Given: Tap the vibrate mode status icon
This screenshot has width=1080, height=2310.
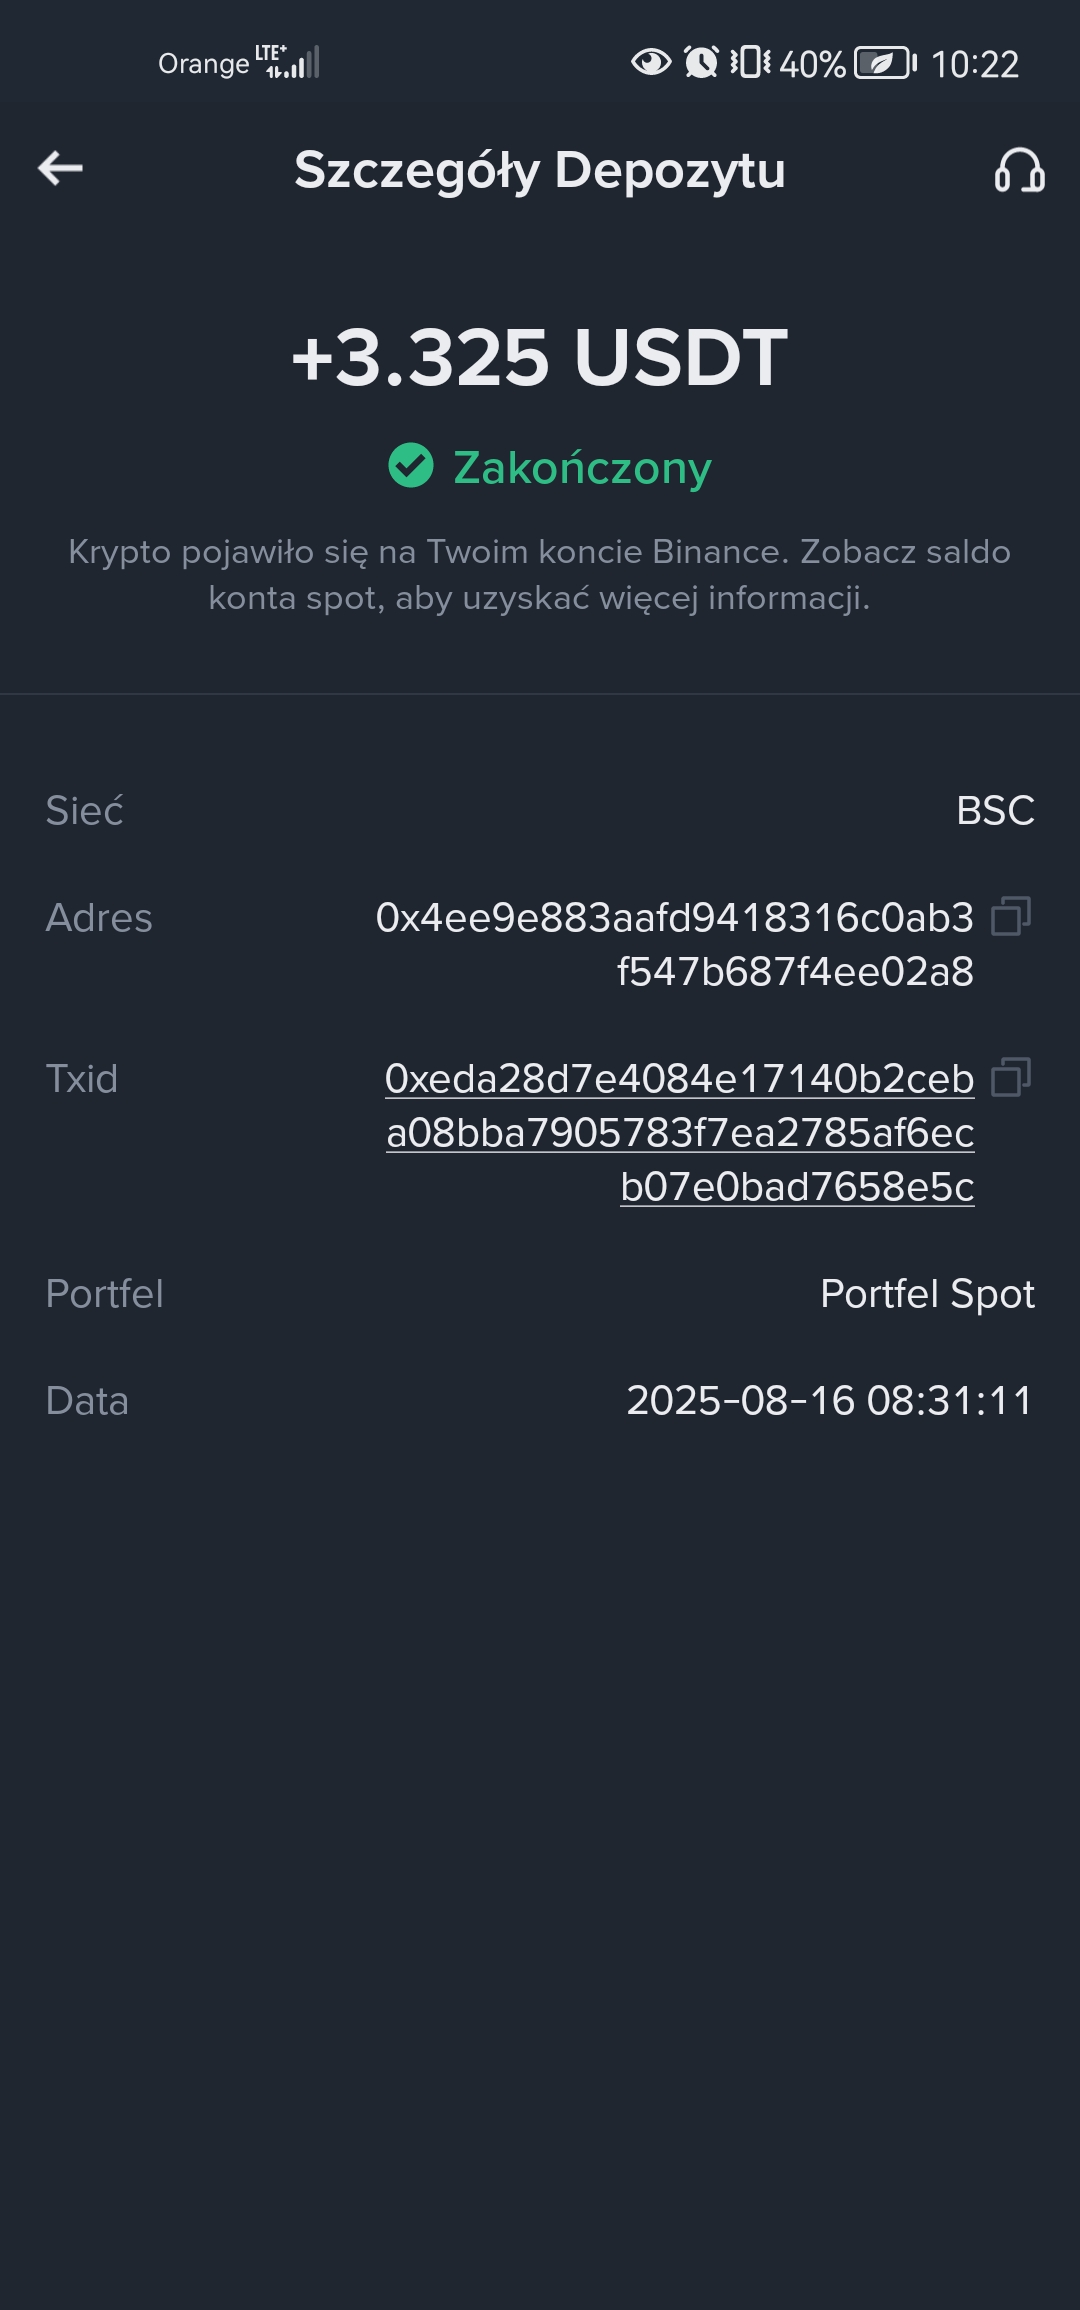Looking at the screenshot, I should pyautogui.click(x=750, y=62).
